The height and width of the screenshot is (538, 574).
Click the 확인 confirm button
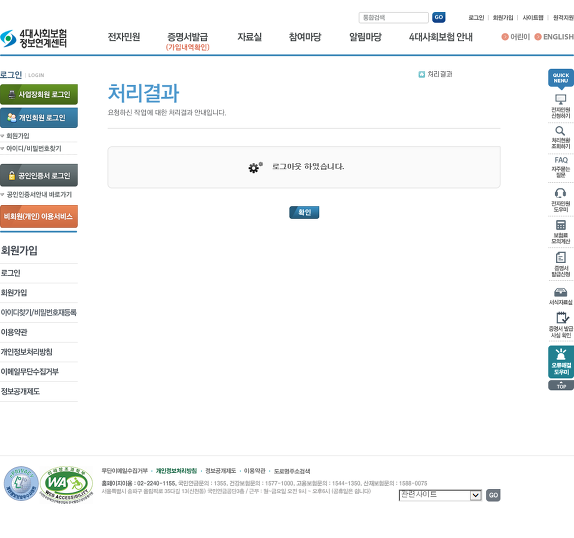pos(304,212)
